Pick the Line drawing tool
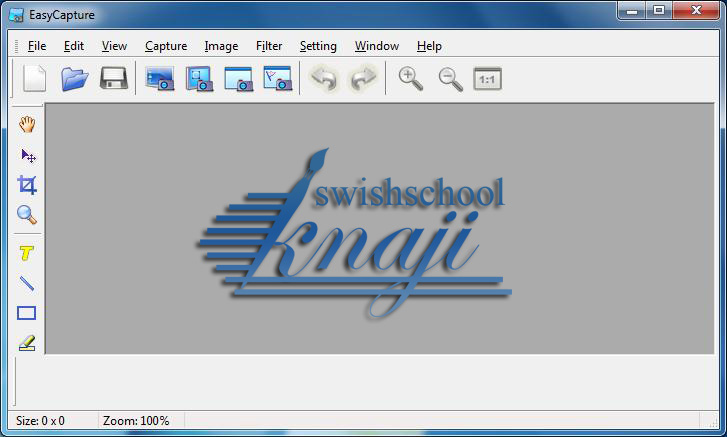 click(27, 283)
